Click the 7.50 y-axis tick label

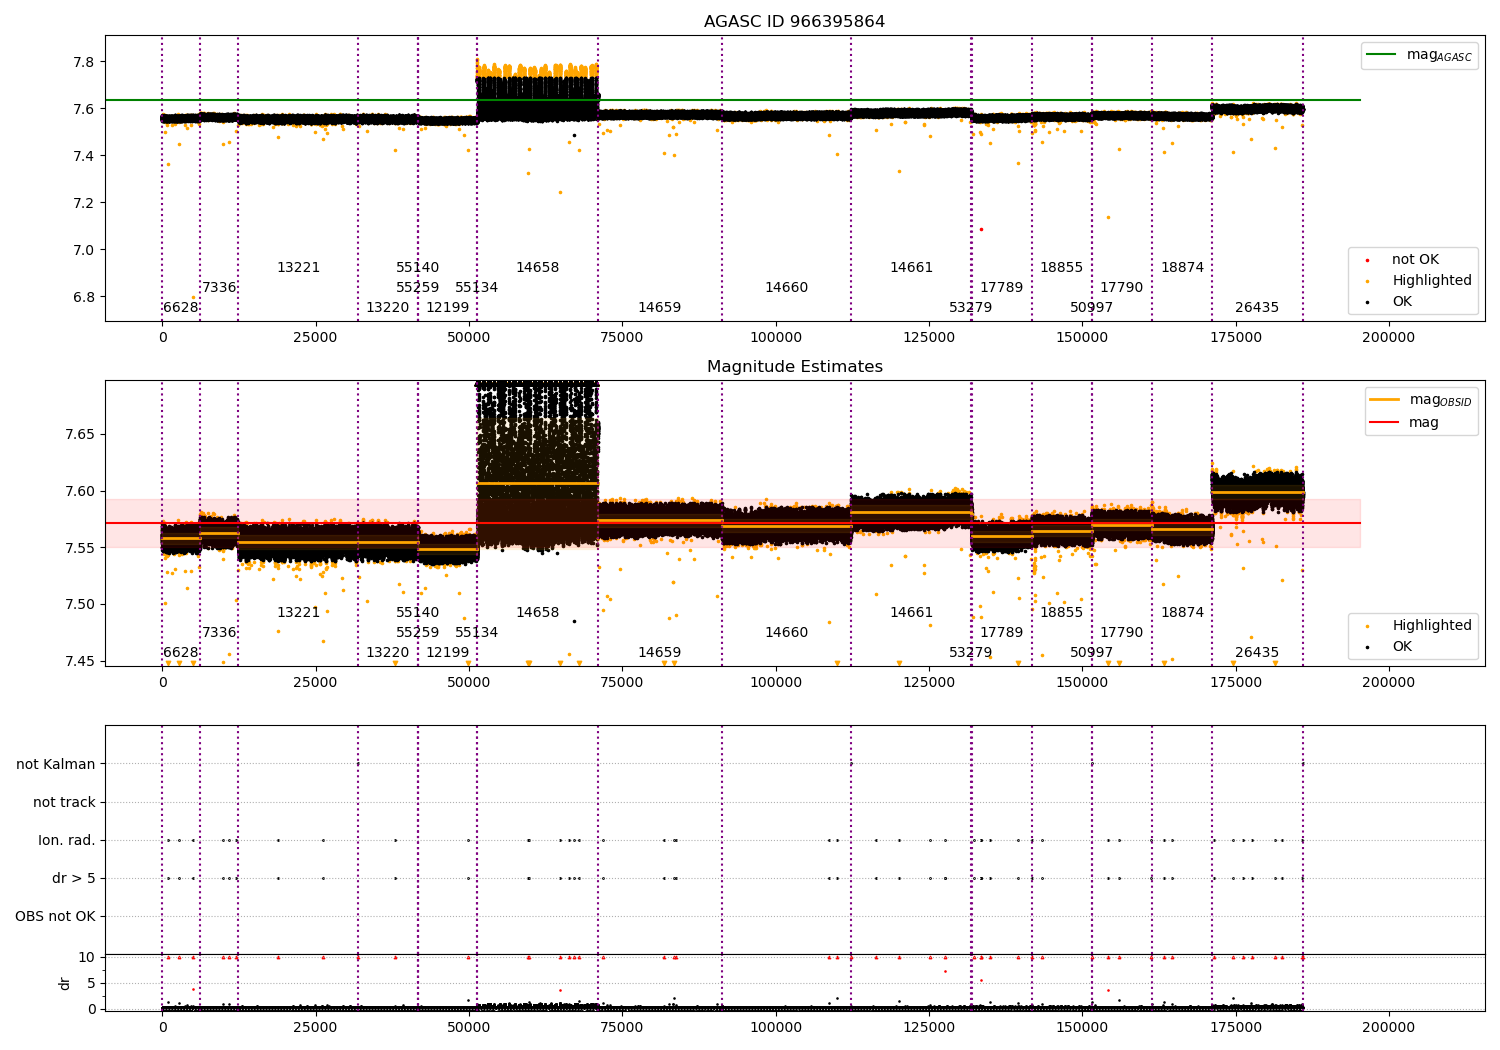(79, 604)
